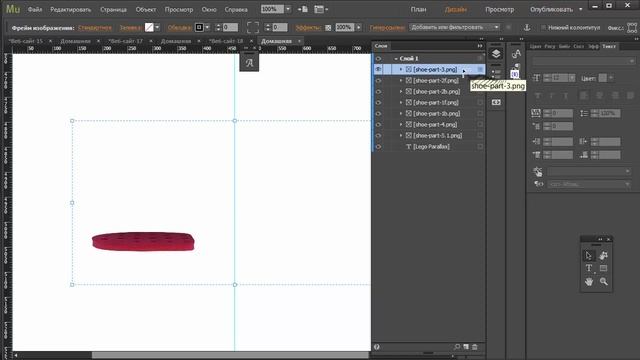
Task: Switch to the Текст panel tab
Action: pyautogui.click(x=609, y=46)
